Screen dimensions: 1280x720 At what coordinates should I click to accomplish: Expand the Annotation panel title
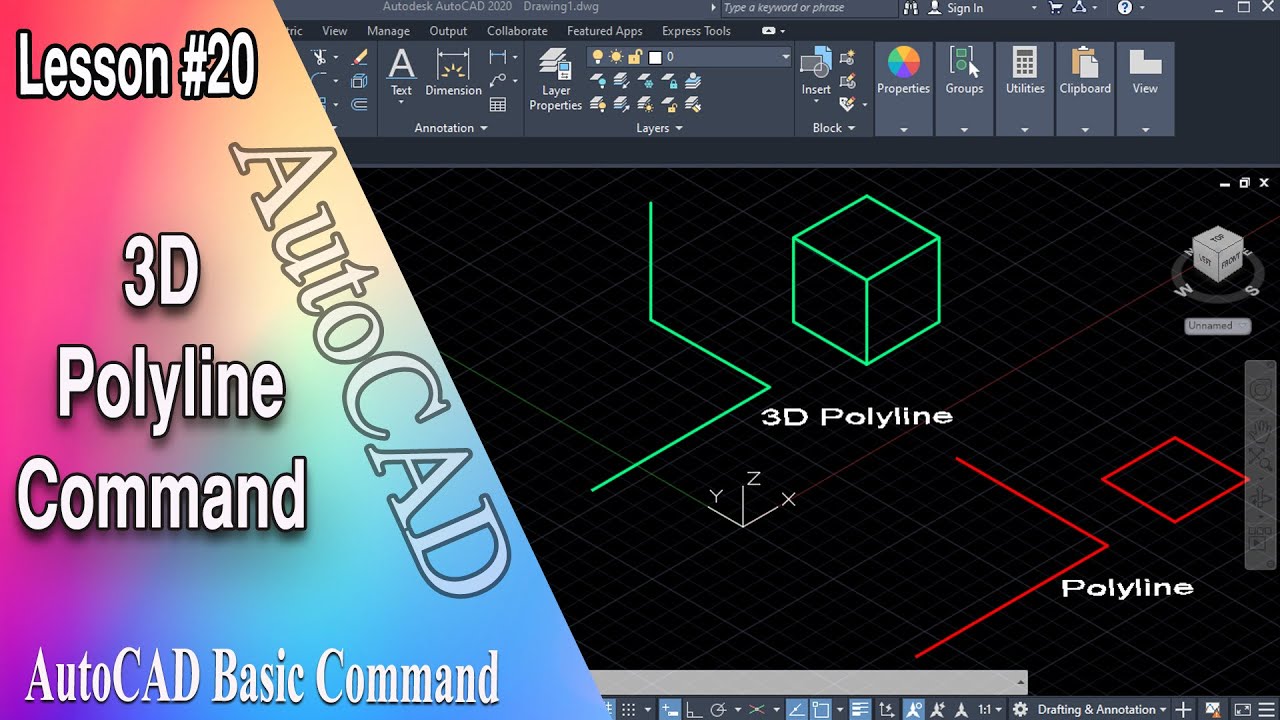[x=451, y=128]
